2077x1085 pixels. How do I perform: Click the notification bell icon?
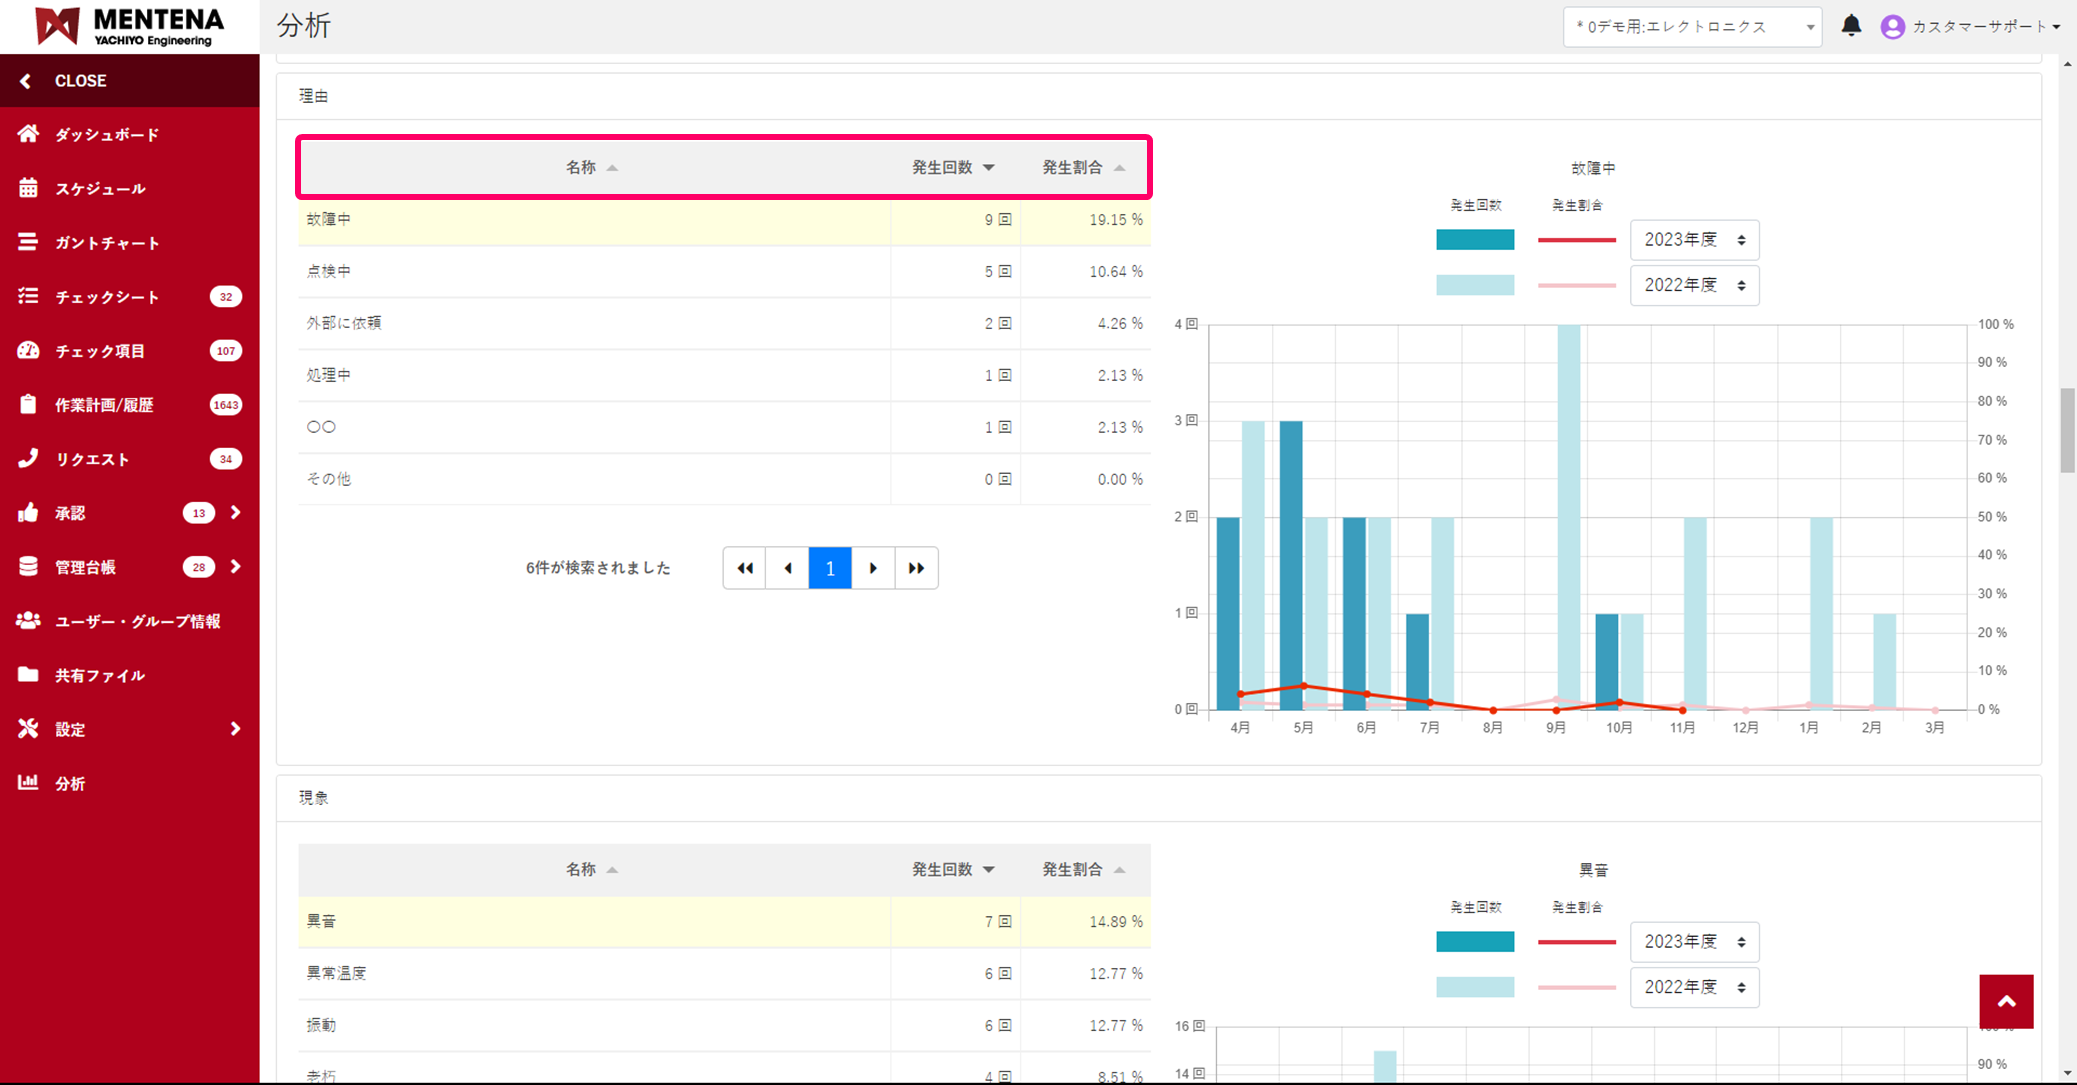point(1851,26)
